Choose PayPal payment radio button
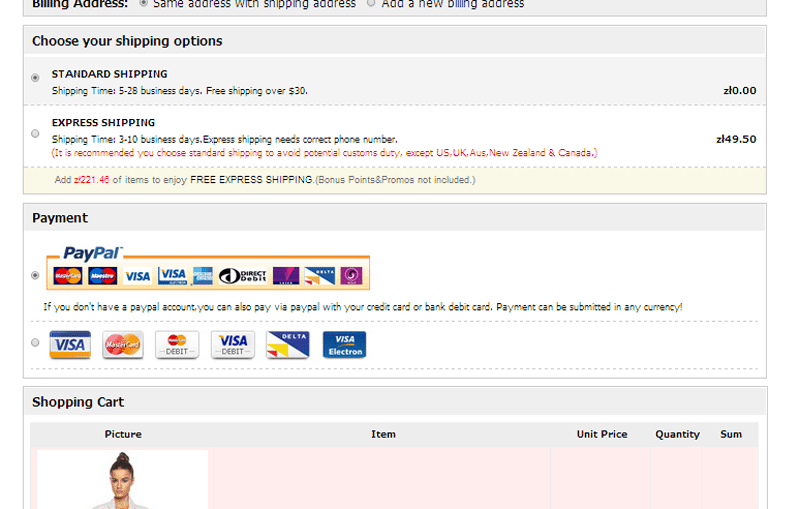The height and width of the screenshot is (509, 800). [35, 275]
